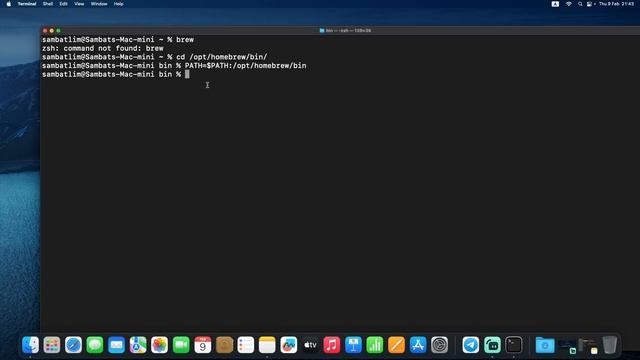
Task: Close the Terminal window red button
Action: coord(45,31)
